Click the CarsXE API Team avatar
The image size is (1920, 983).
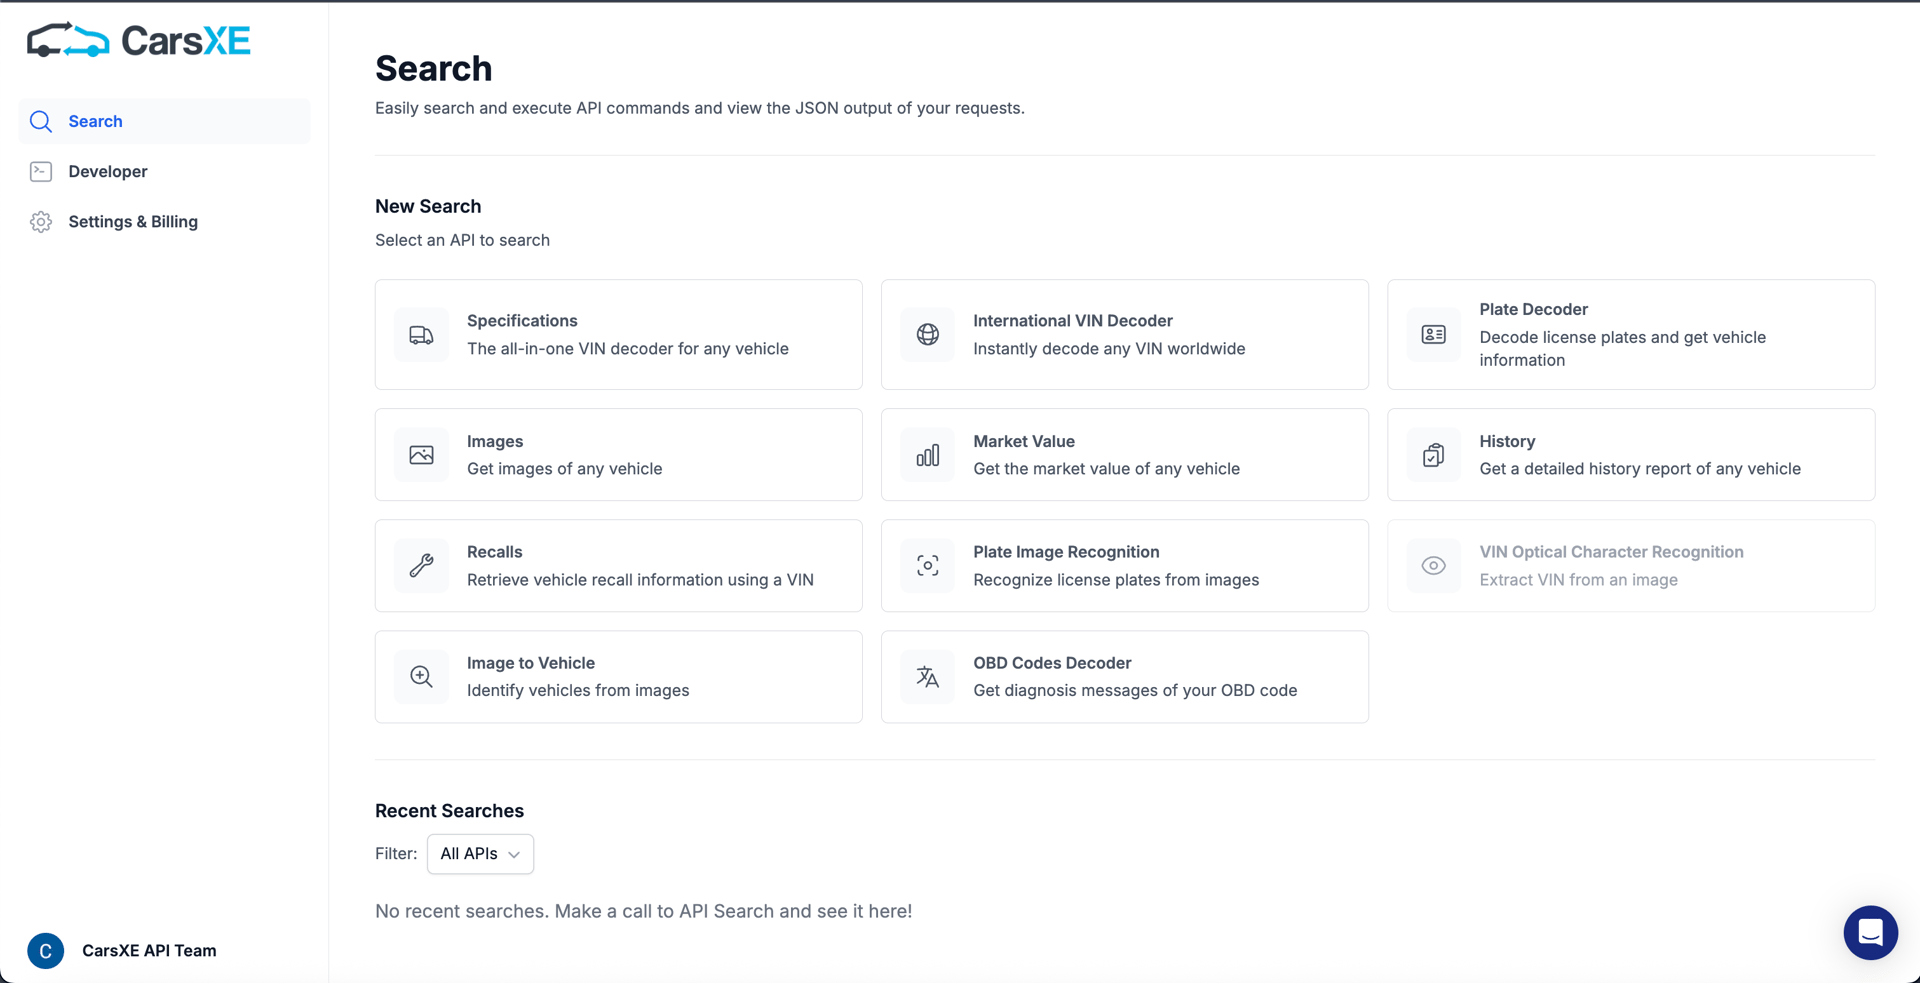pyautogui.click(x=45, y=950)
